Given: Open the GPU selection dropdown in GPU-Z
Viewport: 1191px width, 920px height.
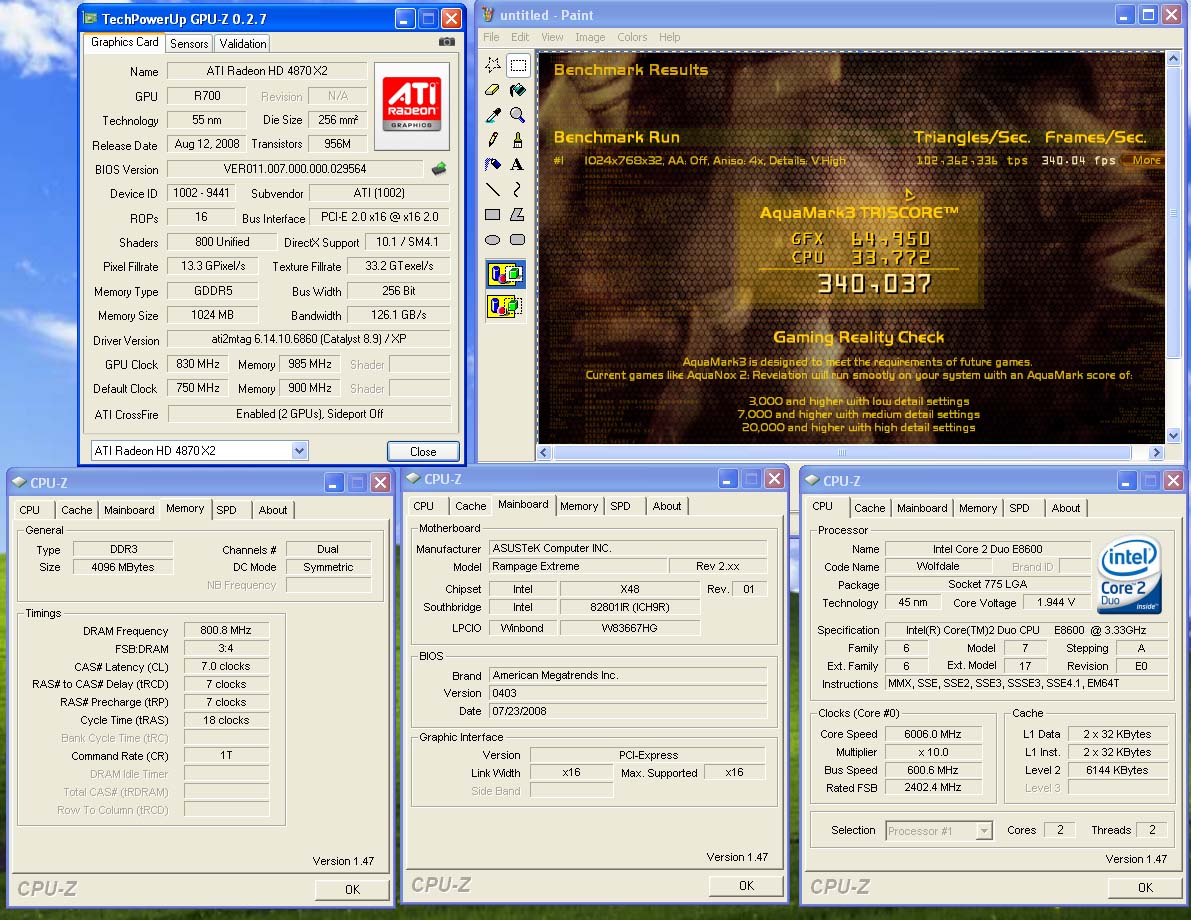Looking at the screenshot, I should (x=299, y=451).
